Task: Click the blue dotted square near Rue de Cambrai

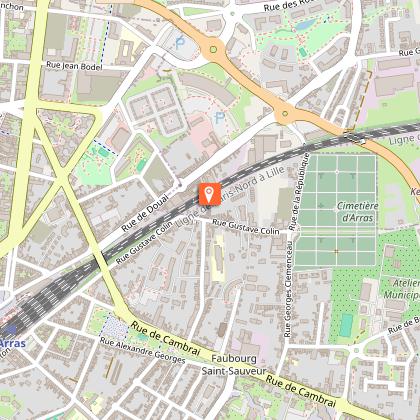Action: tap(114, 326)
